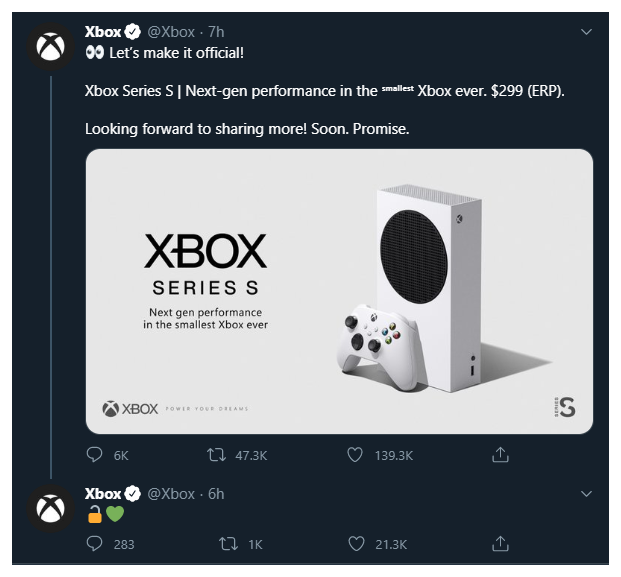Reply to the Xbox Series S tweet
This screenshot has width=621, height=577.
coord(95,455)
